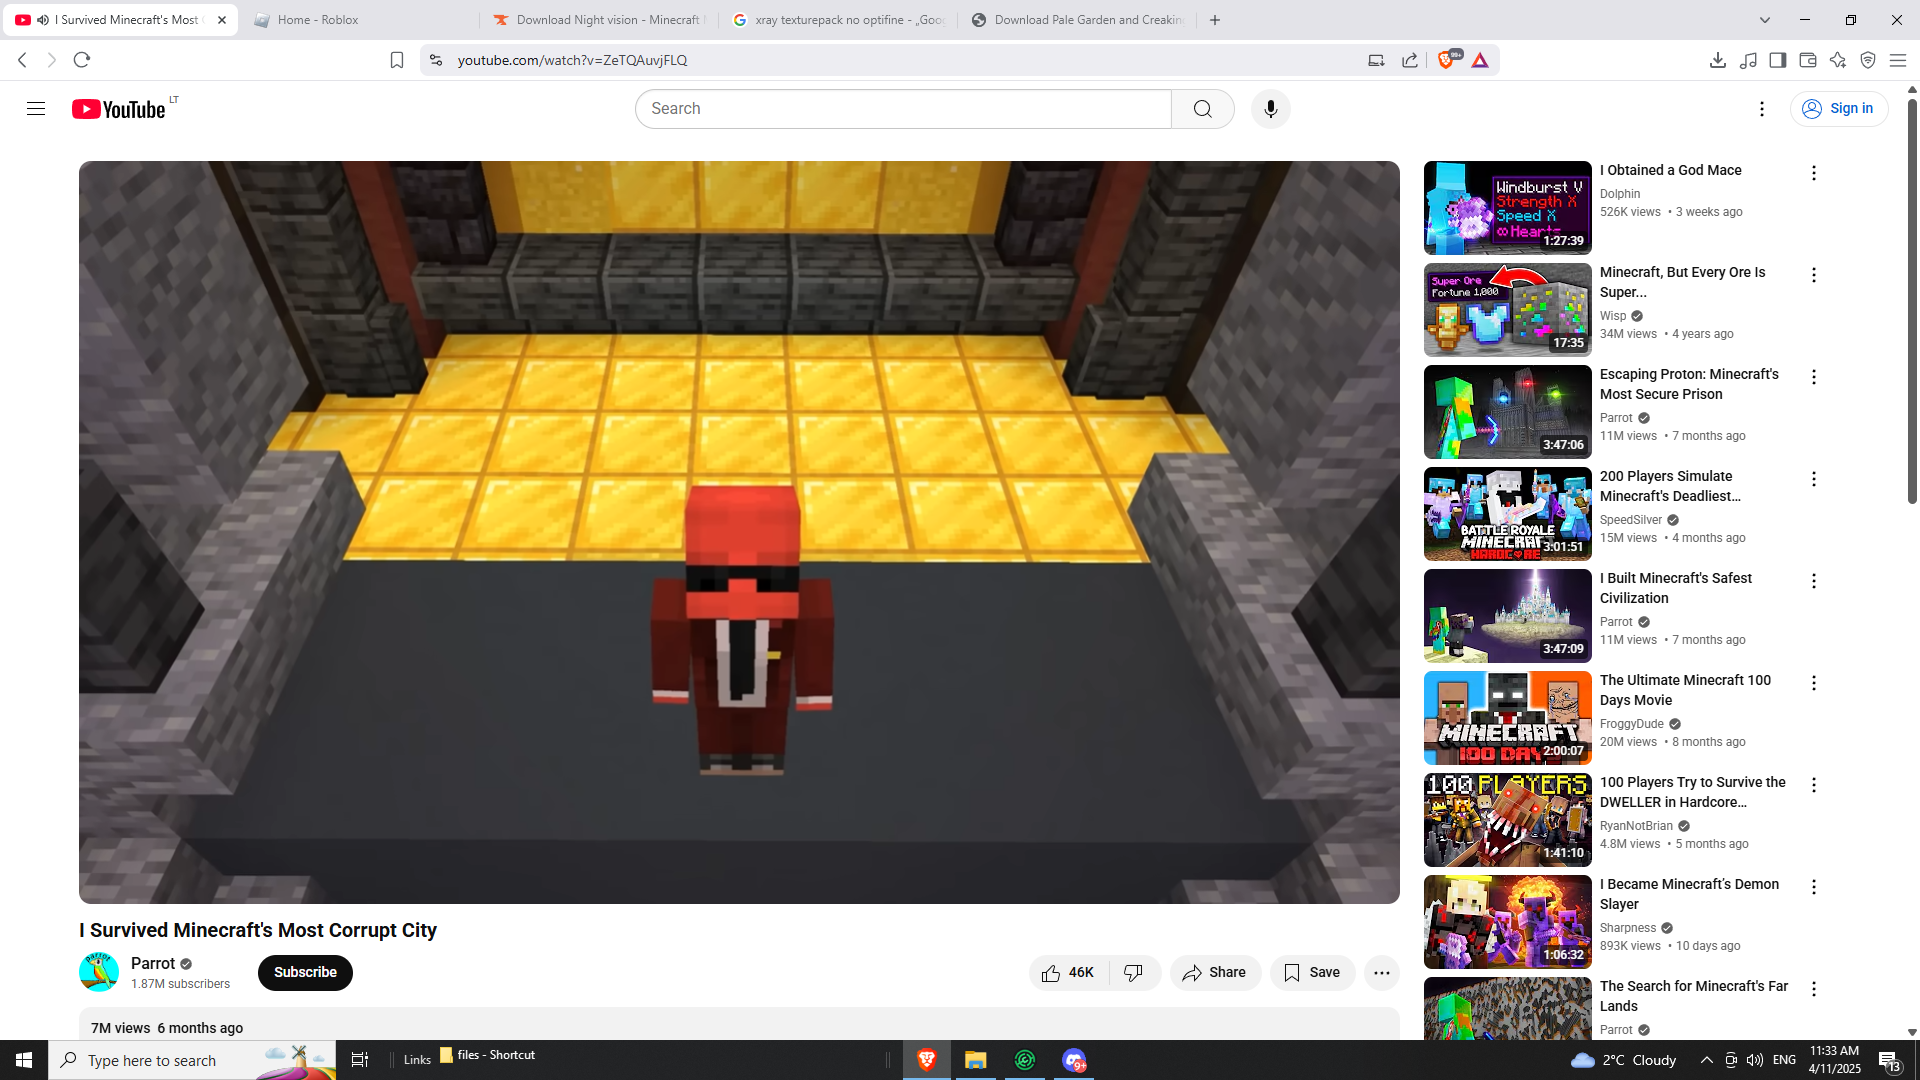The image size is (1920, 1080).
Task: Click Sign in button
Action: click(x=1838, y=109)
